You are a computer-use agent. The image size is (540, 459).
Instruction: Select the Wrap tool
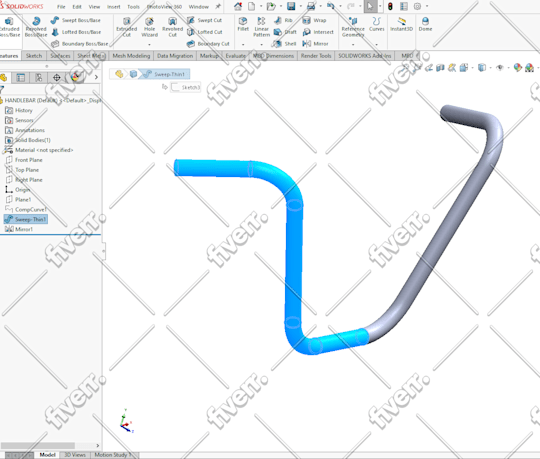click(x=314, y=20)
